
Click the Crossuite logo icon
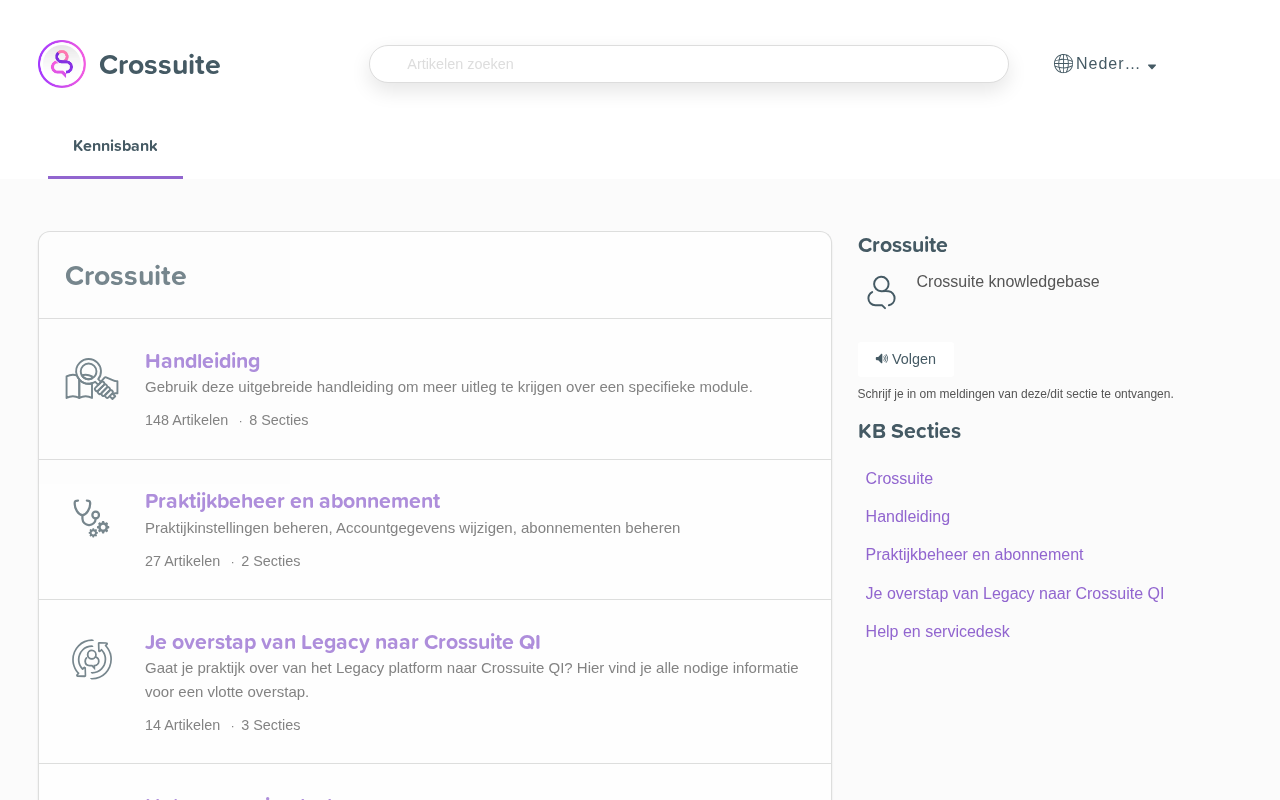62,64
